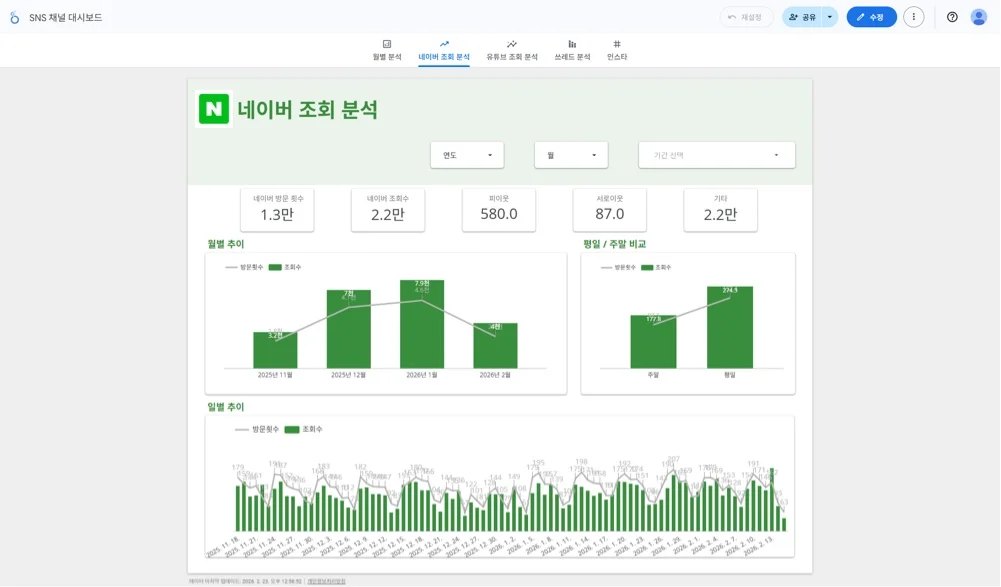Toggle 방문횟수 legend in the 월별 추이 chart
1001x587 pixels.
click(x=245, y=267)
